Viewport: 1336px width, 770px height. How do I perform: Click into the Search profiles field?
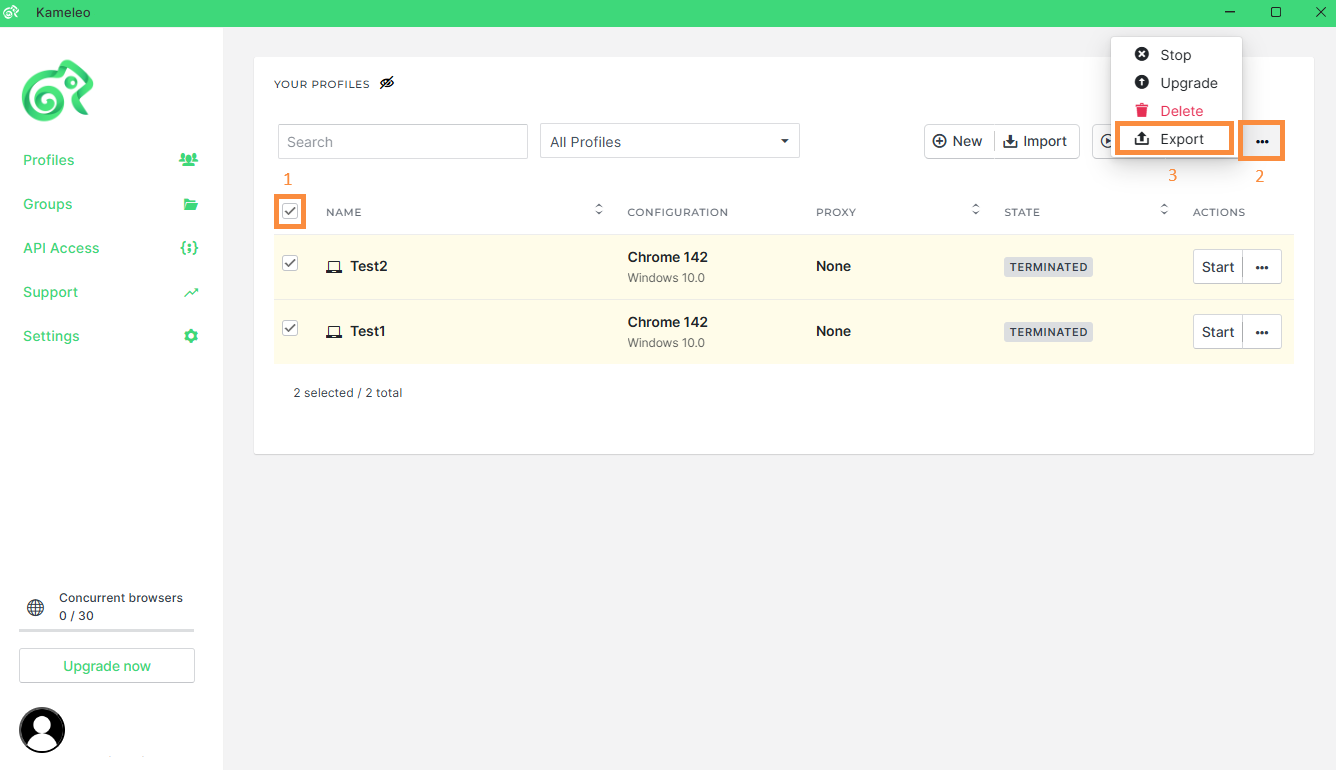[x=403, y=141]
